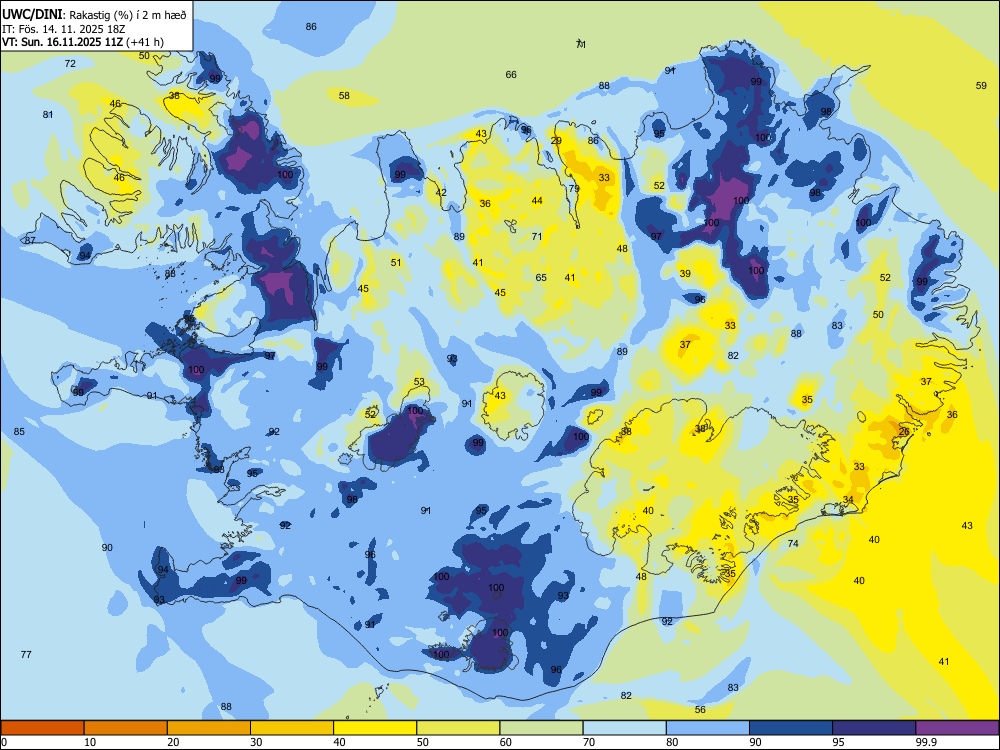The image size is (1000, 750).
Task: Click the humidity value '53'
Action: click(x=419, y=381)
